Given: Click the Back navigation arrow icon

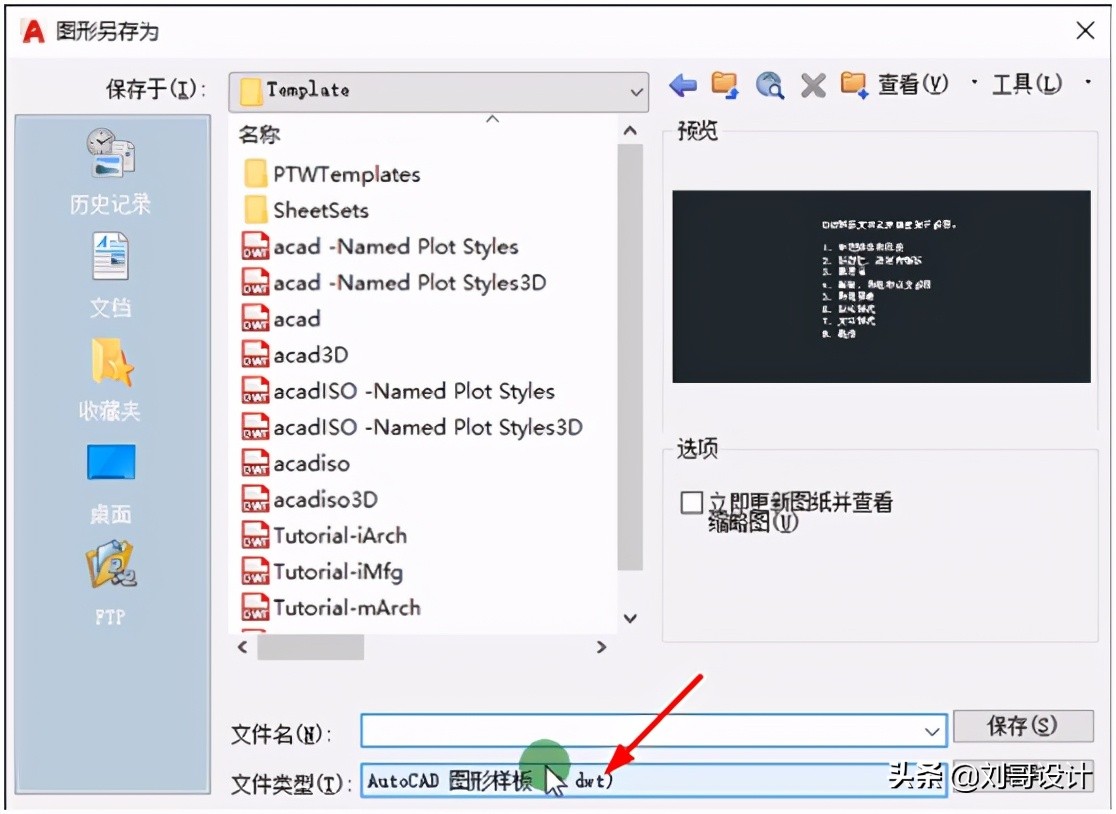Looking at the screenshot, I should tap(682, 85).
